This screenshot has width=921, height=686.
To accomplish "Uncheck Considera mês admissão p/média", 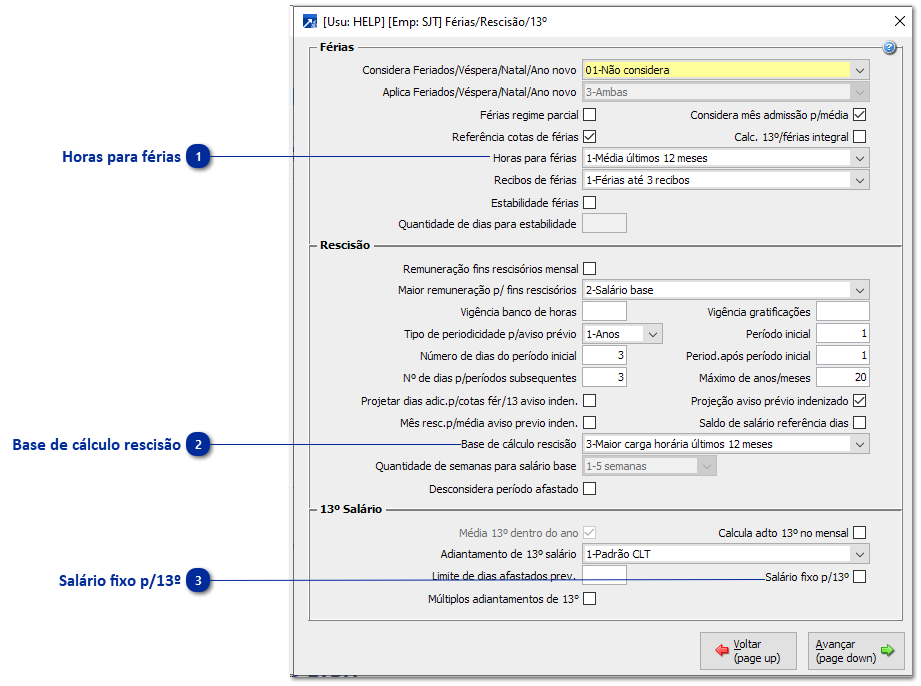I will [859, 115].
